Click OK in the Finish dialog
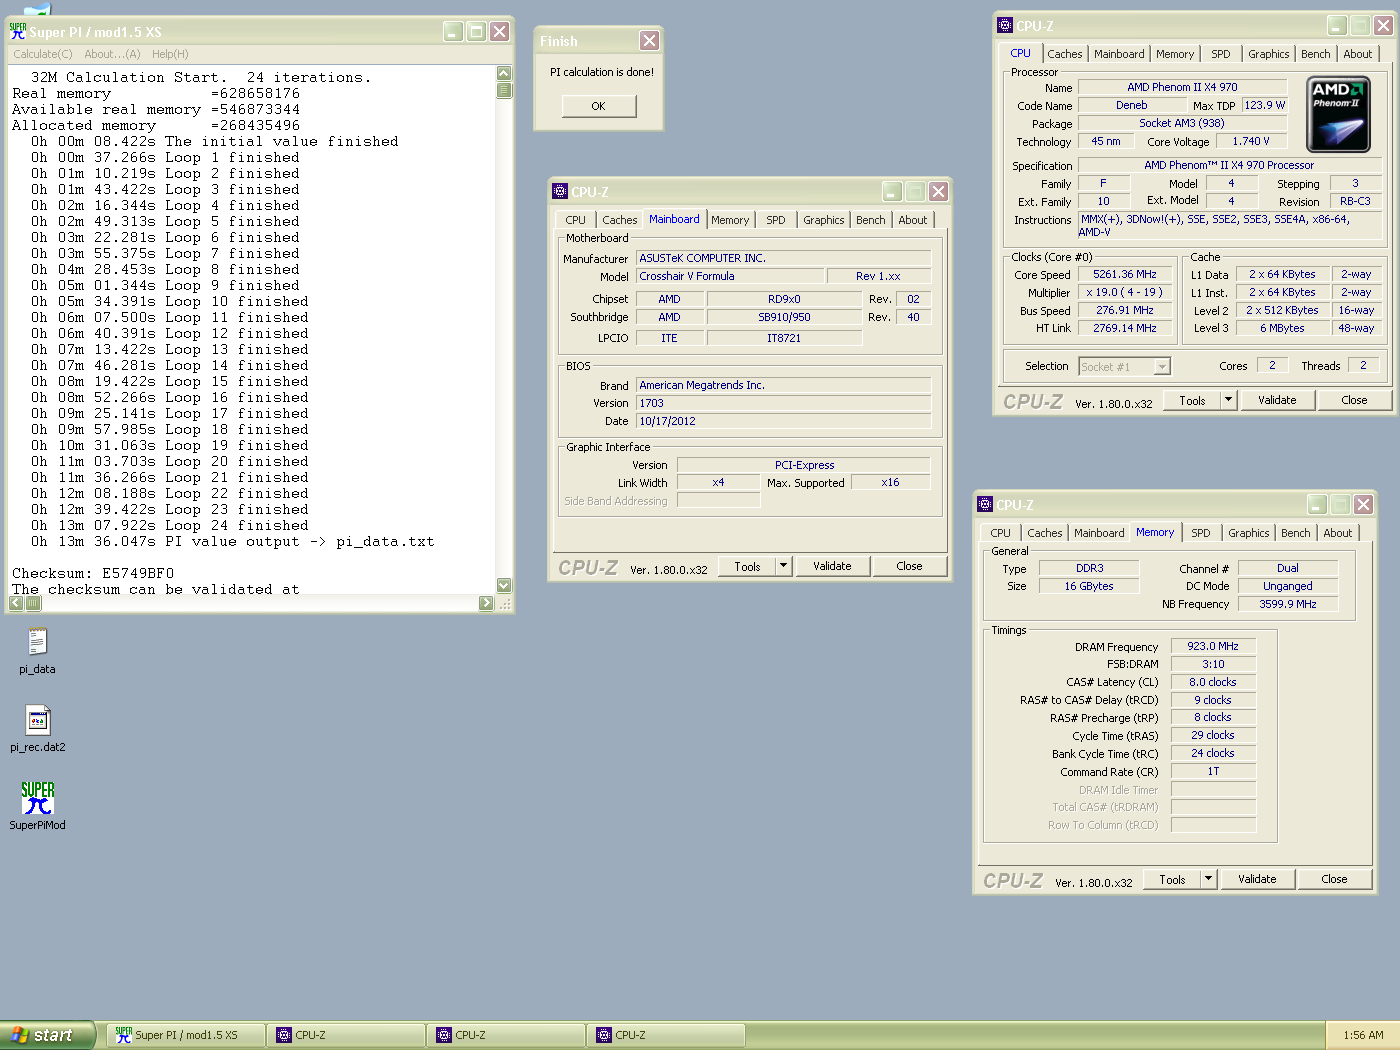 tap(598, 106)
